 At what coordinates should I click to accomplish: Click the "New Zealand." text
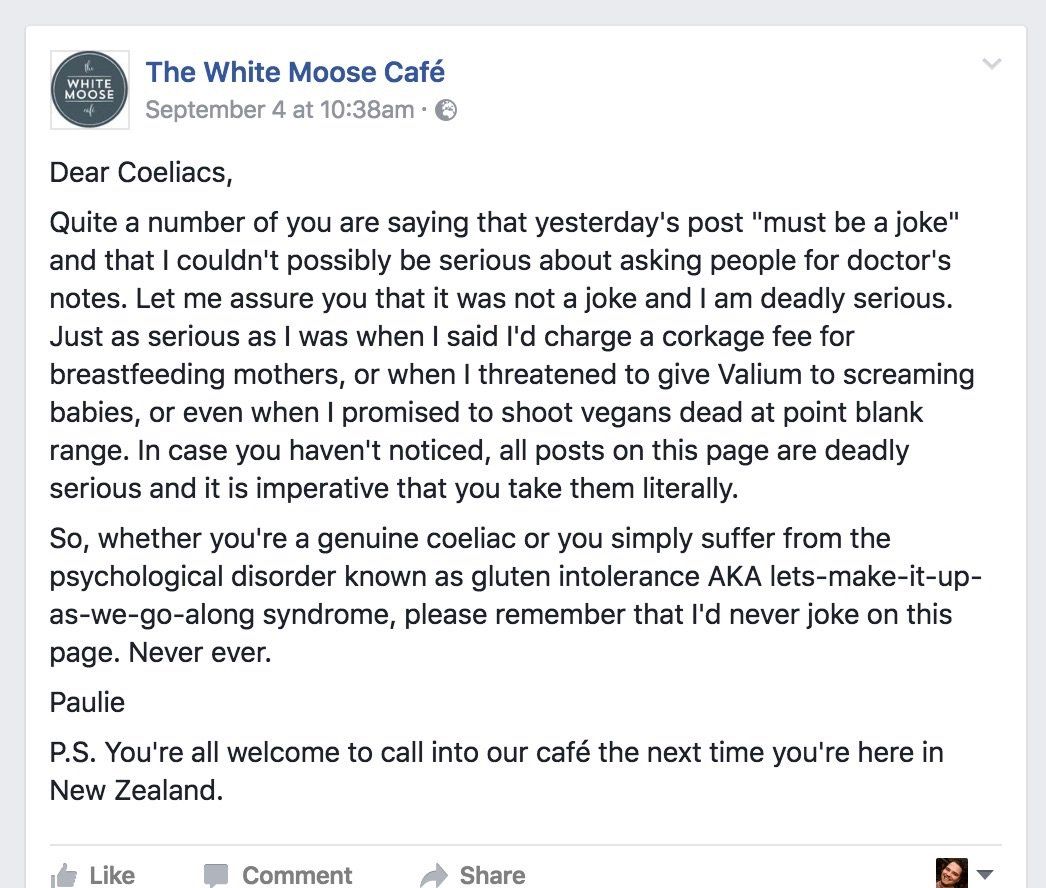pos(136,790)
